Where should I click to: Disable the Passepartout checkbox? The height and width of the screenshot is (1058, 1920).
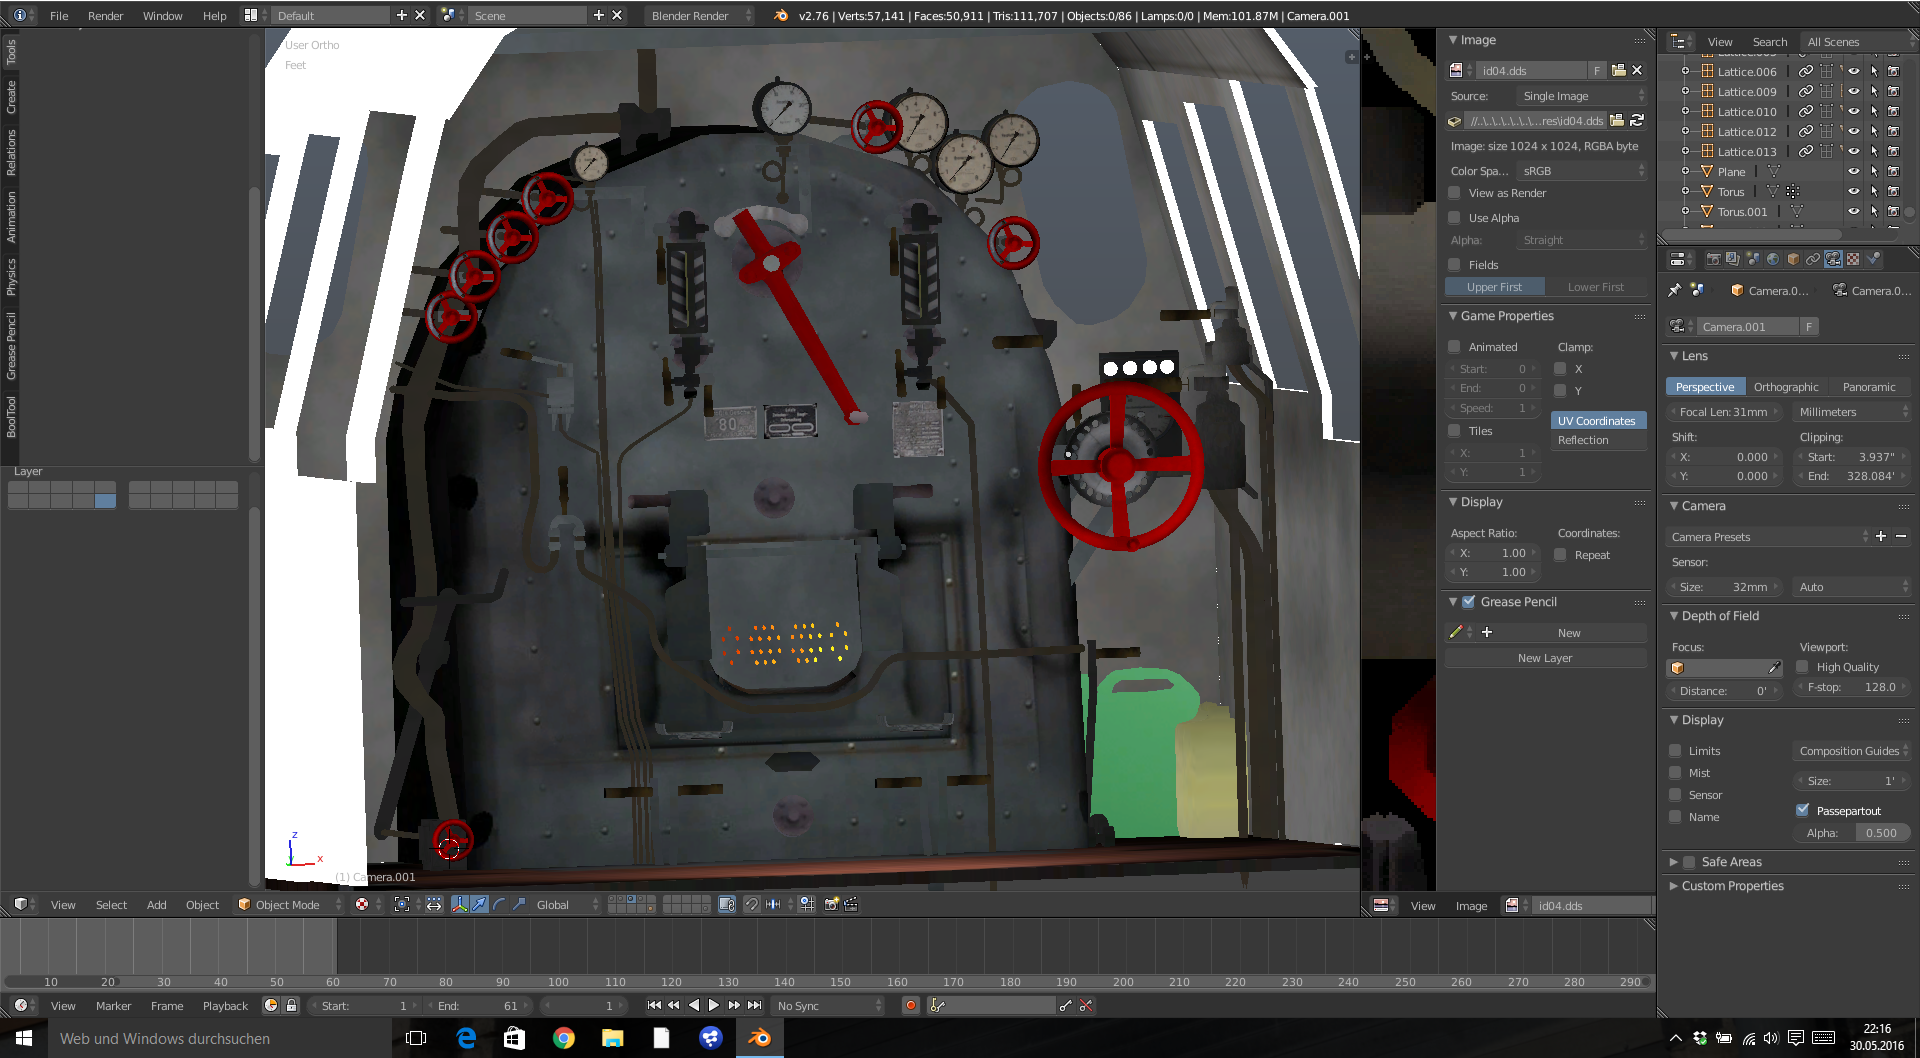1802,810
